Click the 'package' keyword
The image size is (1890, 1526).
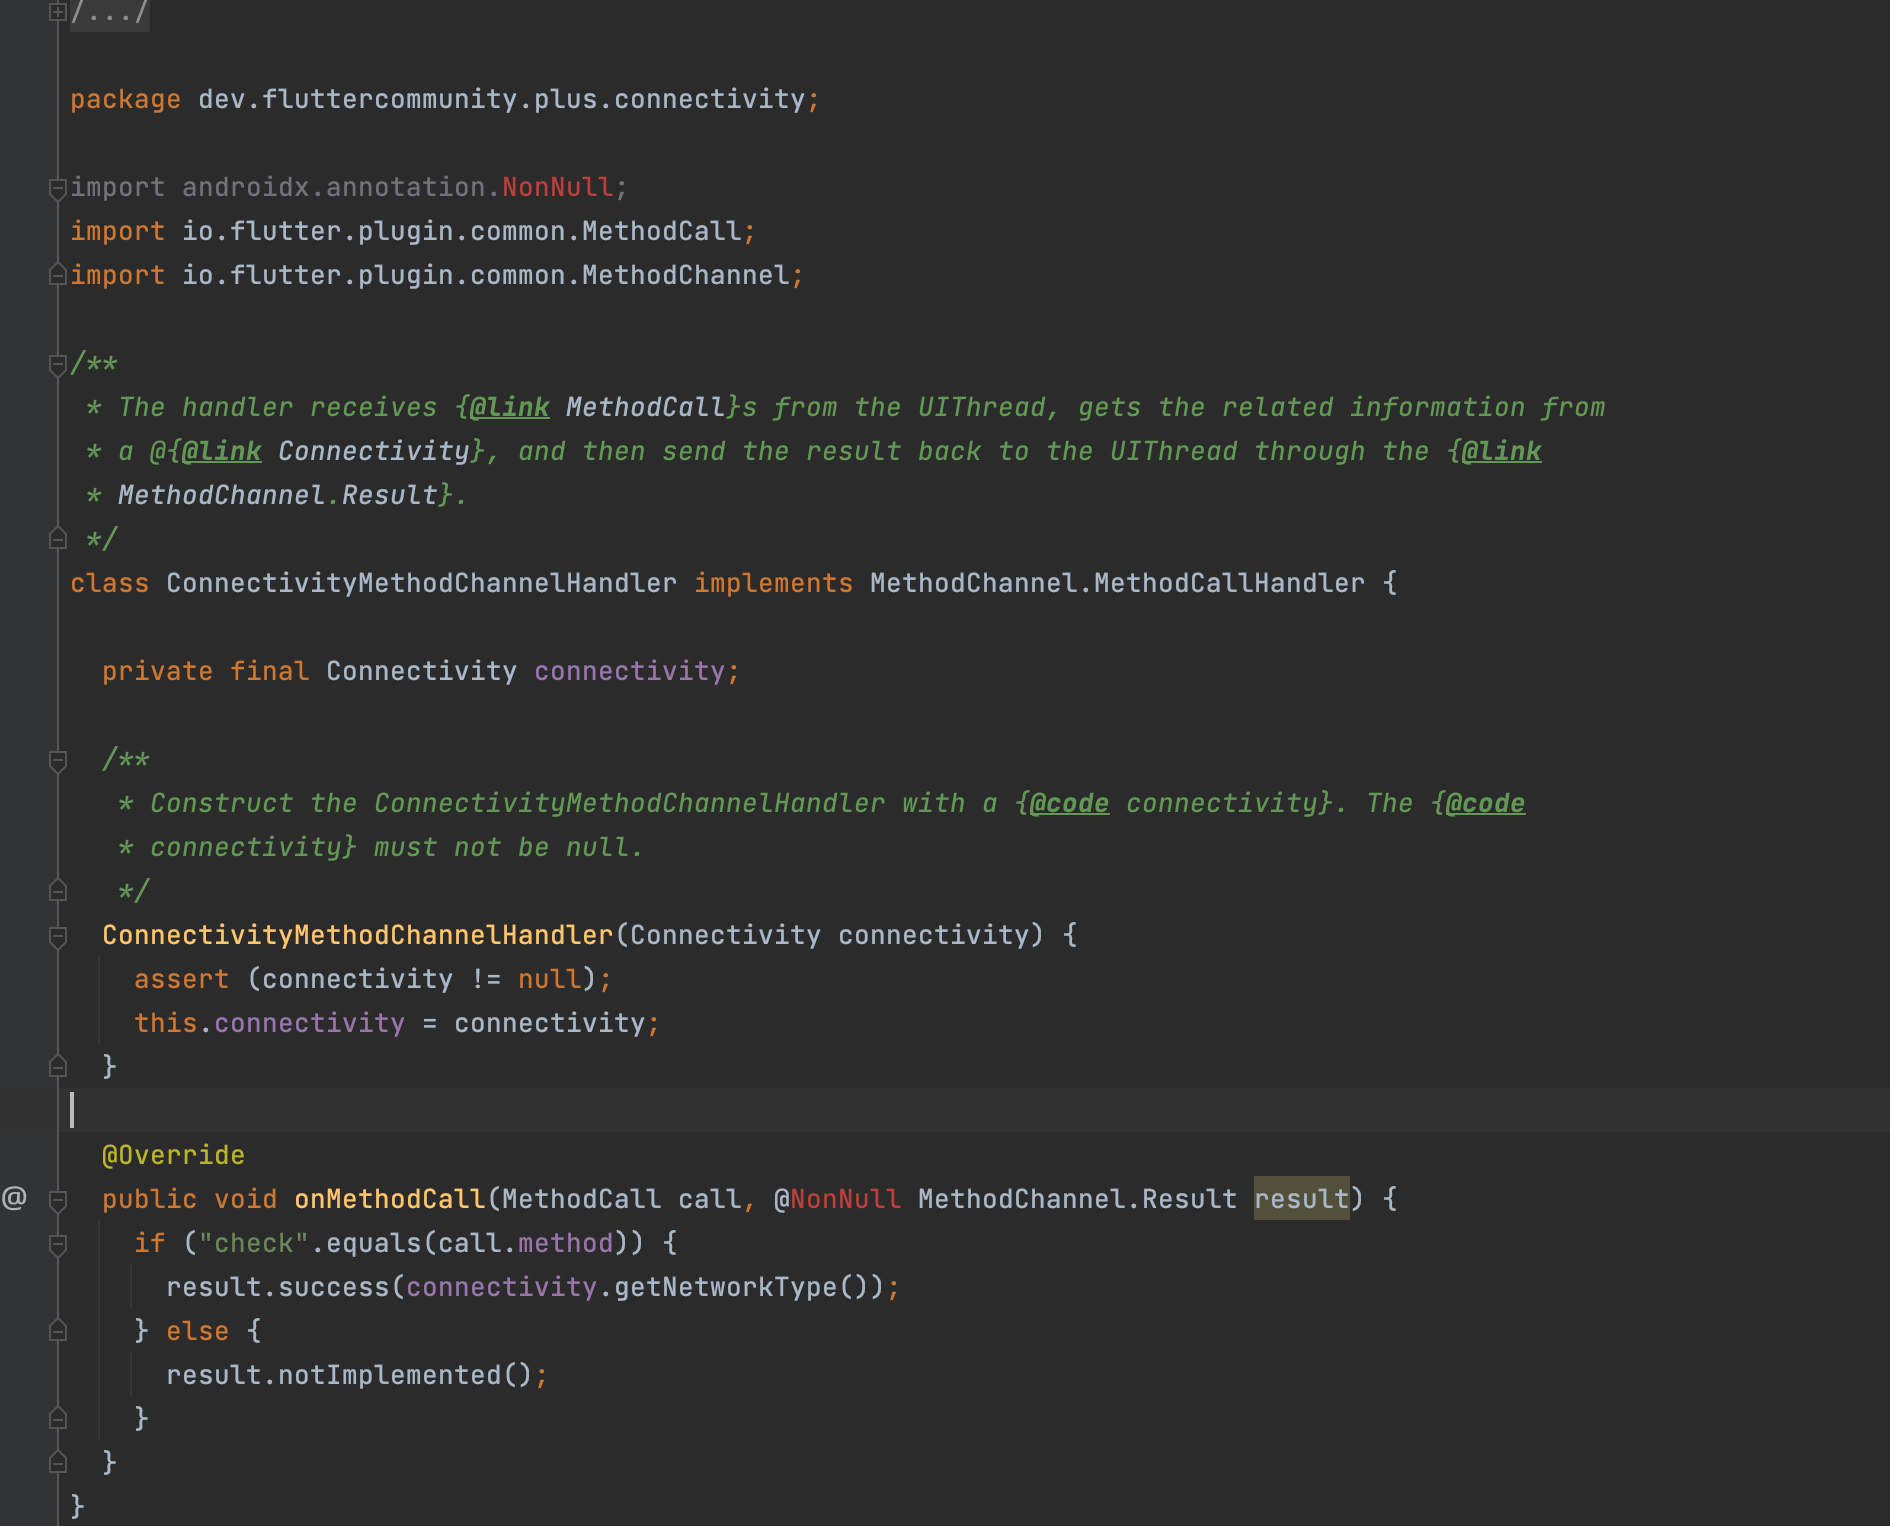(x=125, y=99)
